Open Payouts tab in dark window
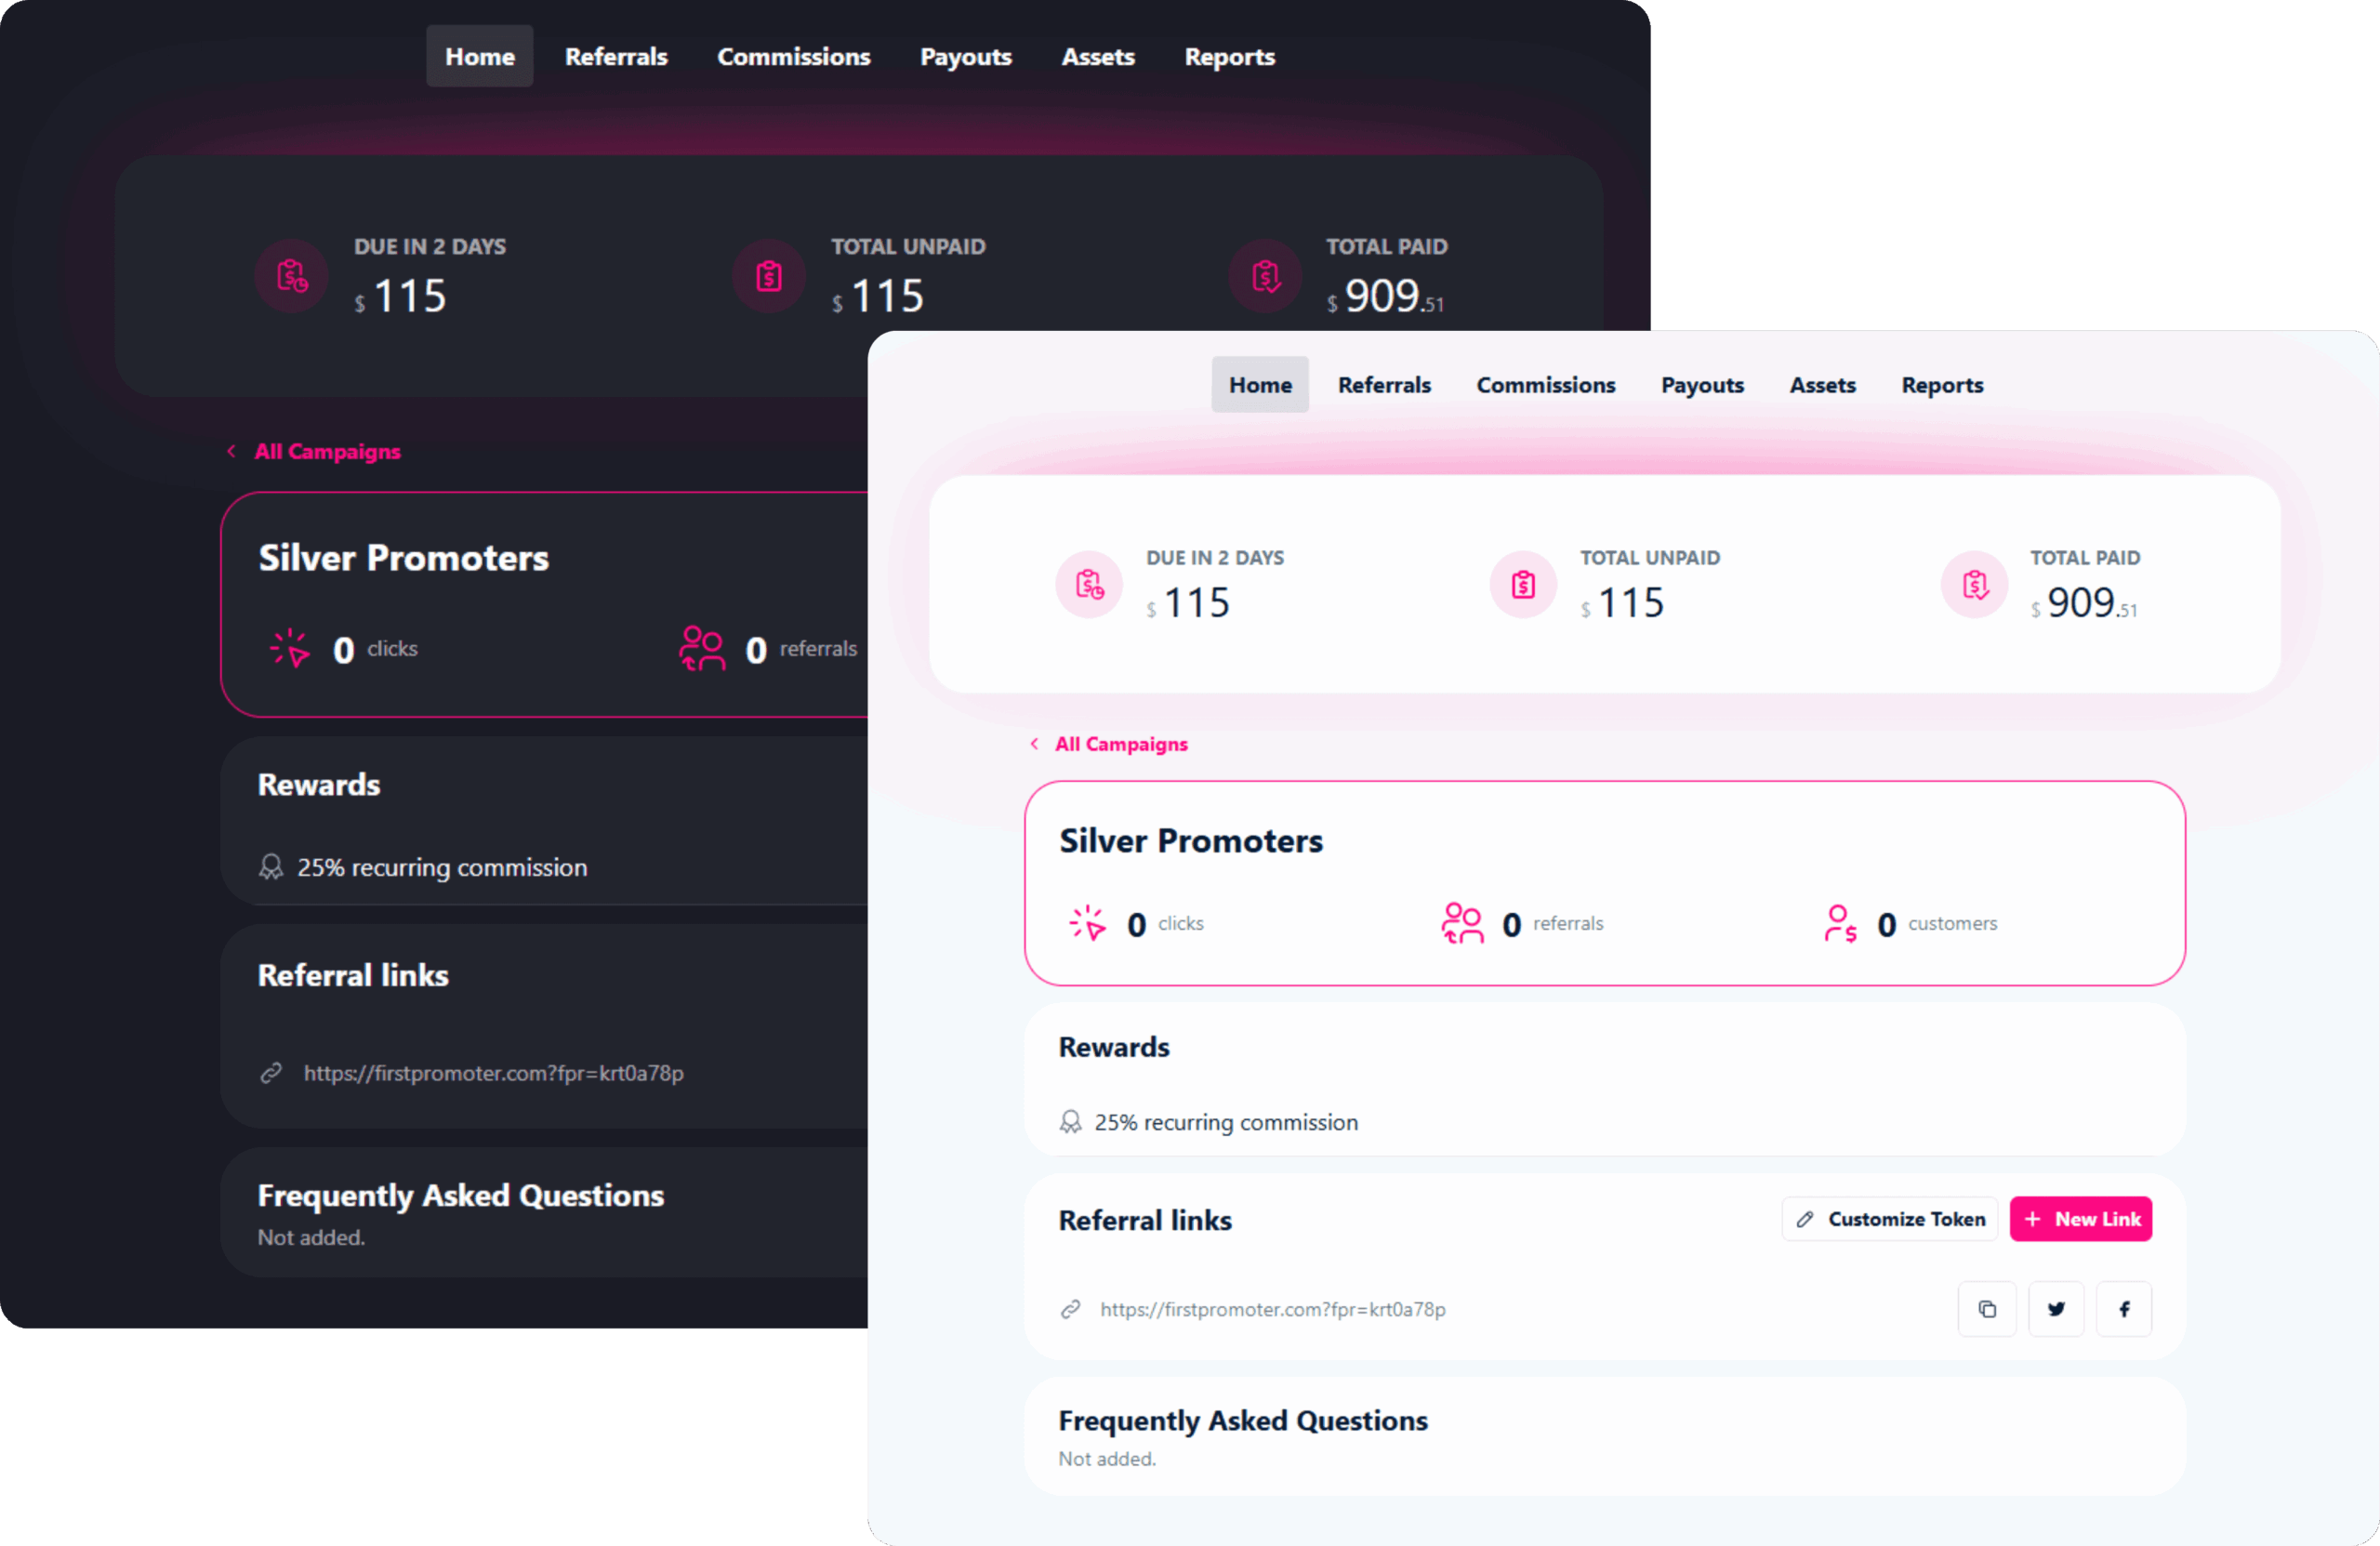The width and height of the screenshot is (2380, 1546). point(966,57)
